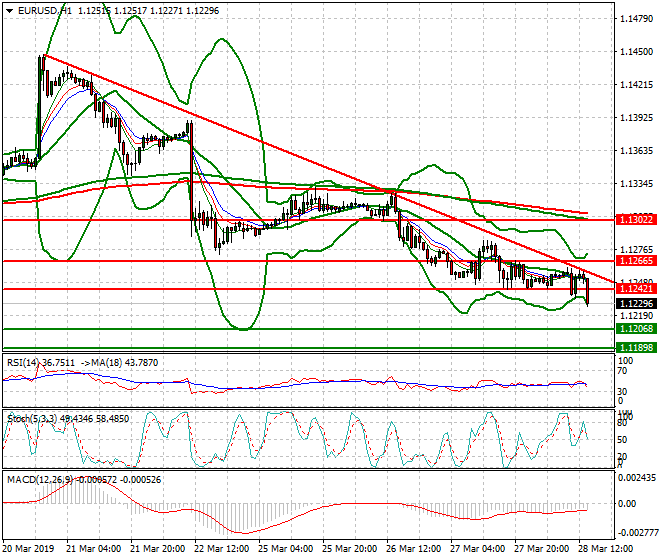Screen dimensions: 660x560
Task: Click the 28 Mar 12:00 time label
Action: [x=610, y=551]
